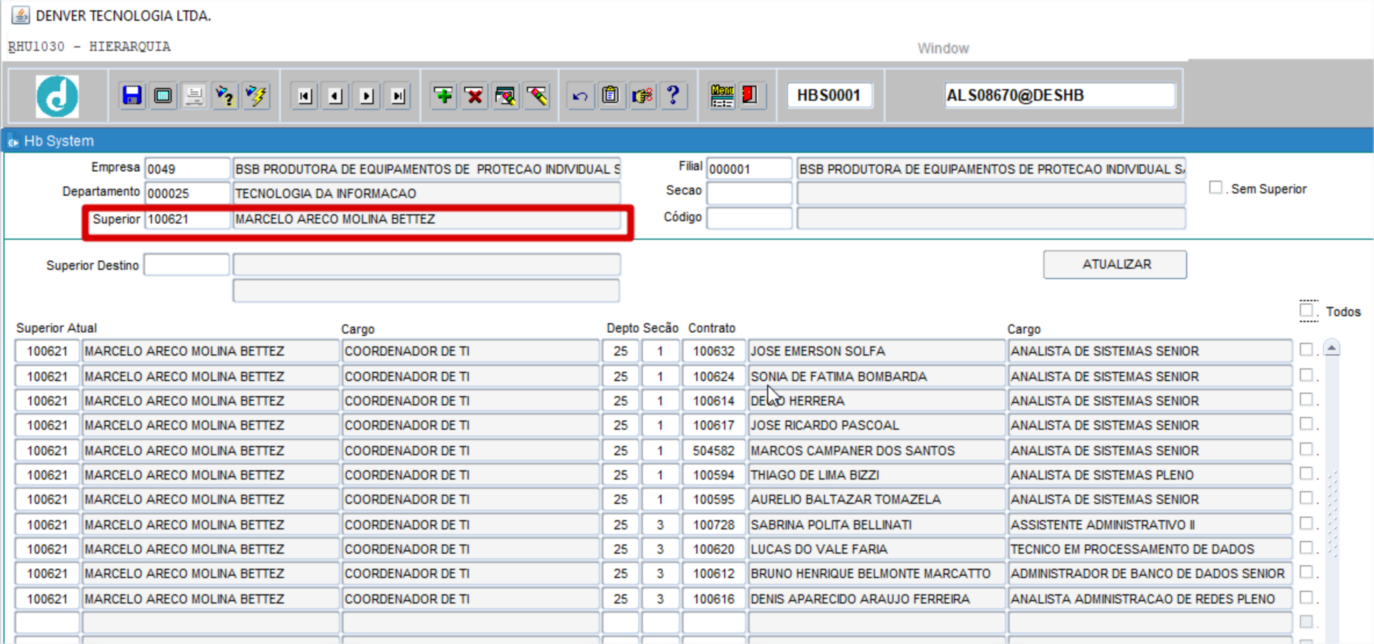Tick the Todos checkbox
This screenshot has width=1374, height=644.
1308,310
